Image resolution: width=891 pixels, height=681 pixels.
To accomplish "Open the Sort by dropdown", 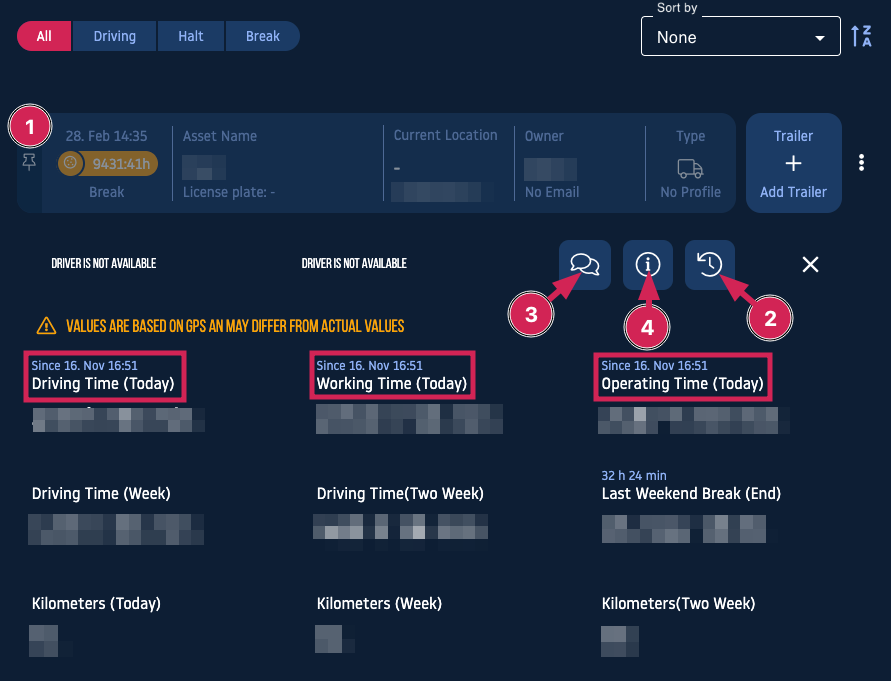I will click(740, 38).
